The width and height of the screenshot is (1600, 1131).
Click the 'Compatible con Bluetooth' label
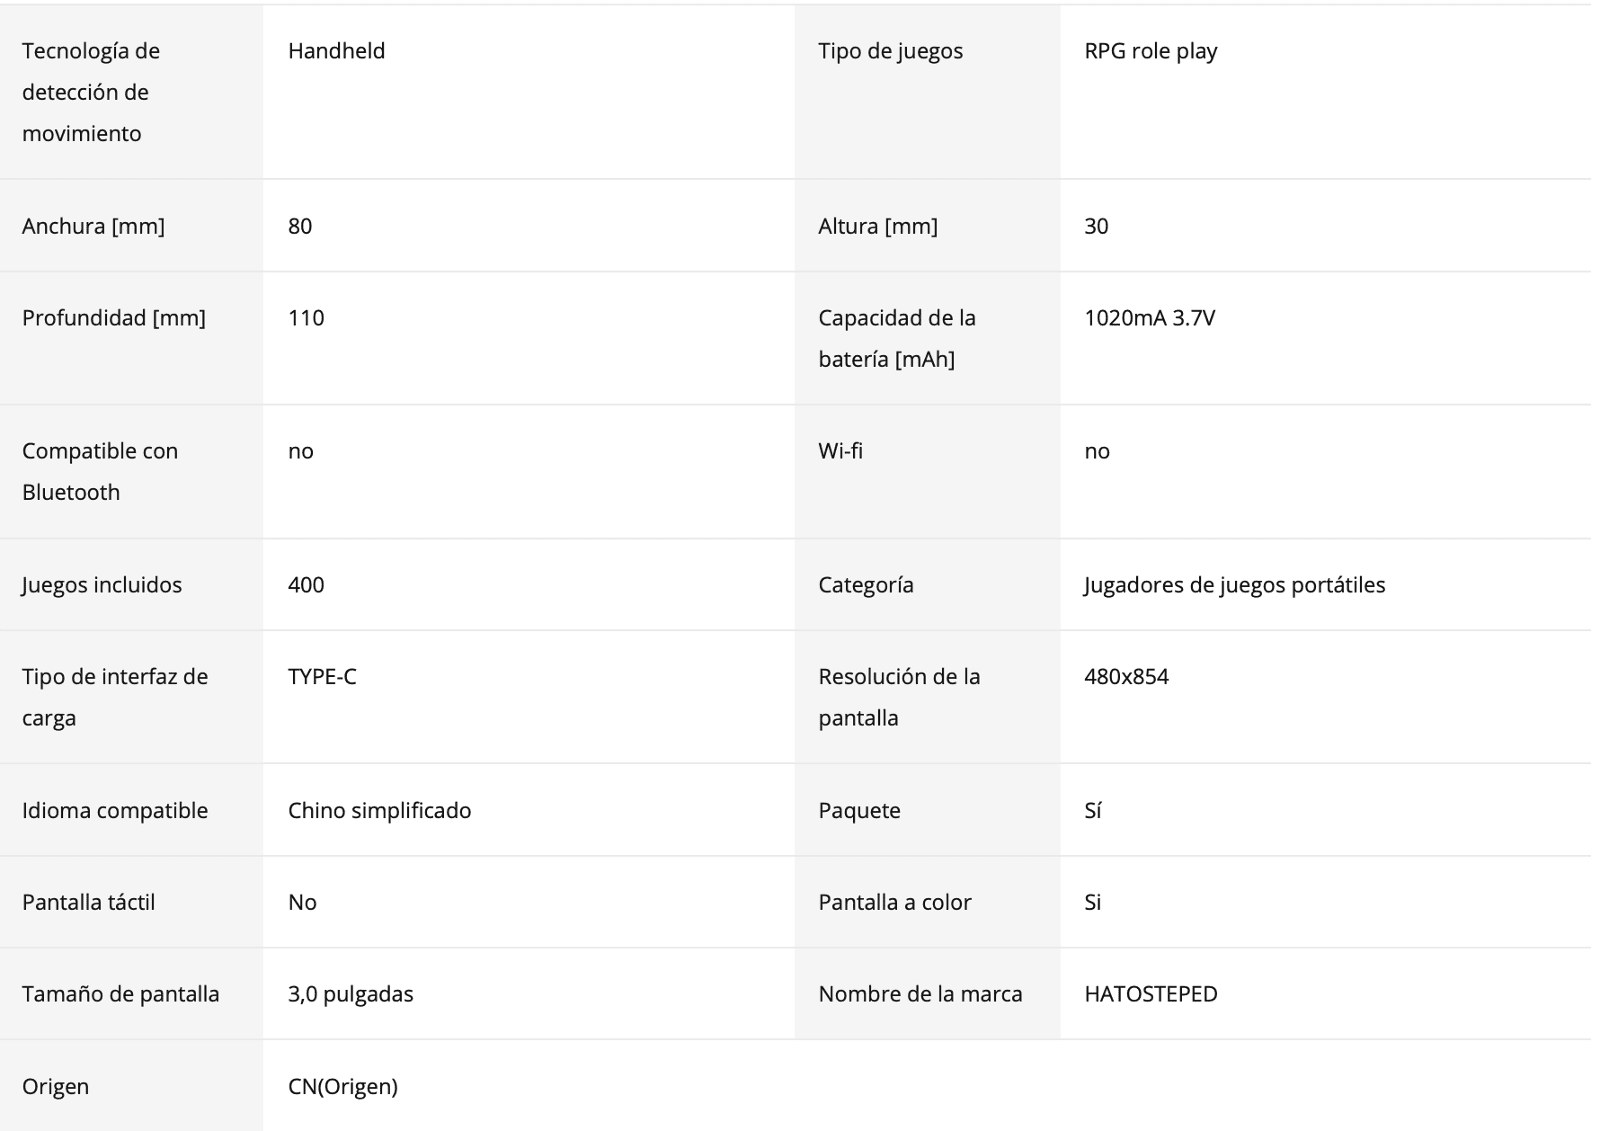pos(100,471)
